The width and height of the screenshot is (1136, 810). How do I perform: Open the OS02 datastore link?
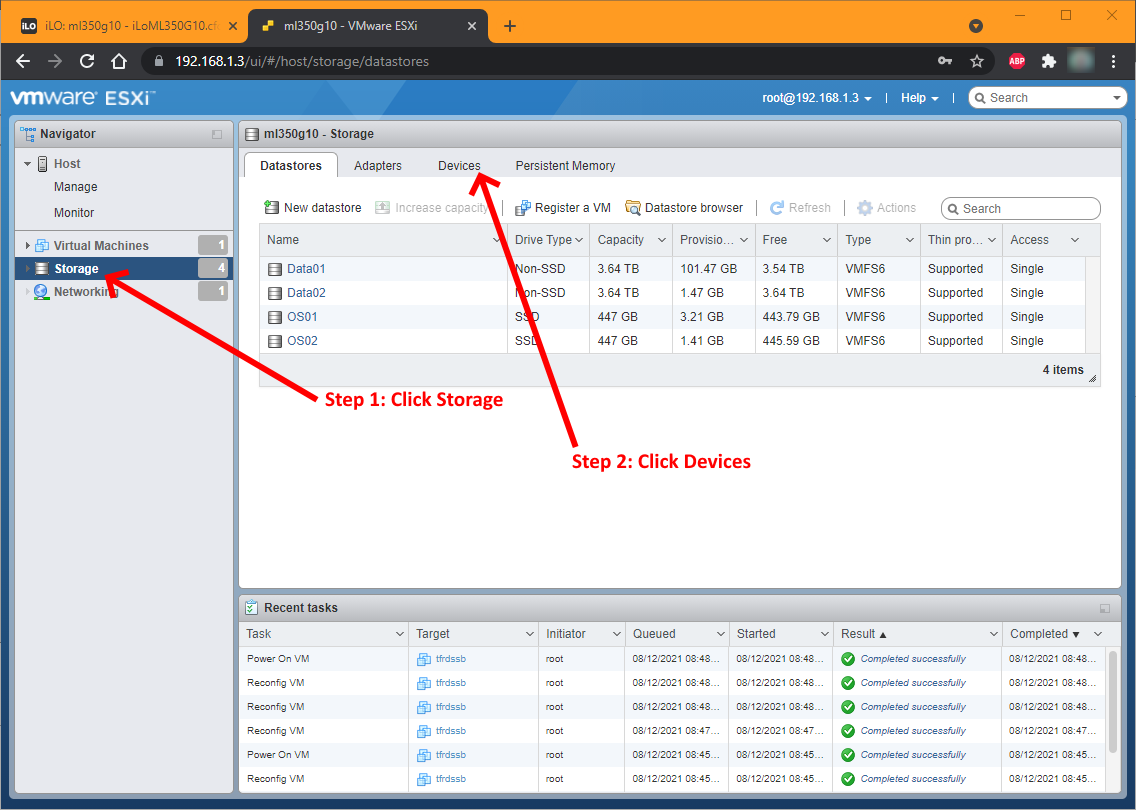(x=302, y=341)
